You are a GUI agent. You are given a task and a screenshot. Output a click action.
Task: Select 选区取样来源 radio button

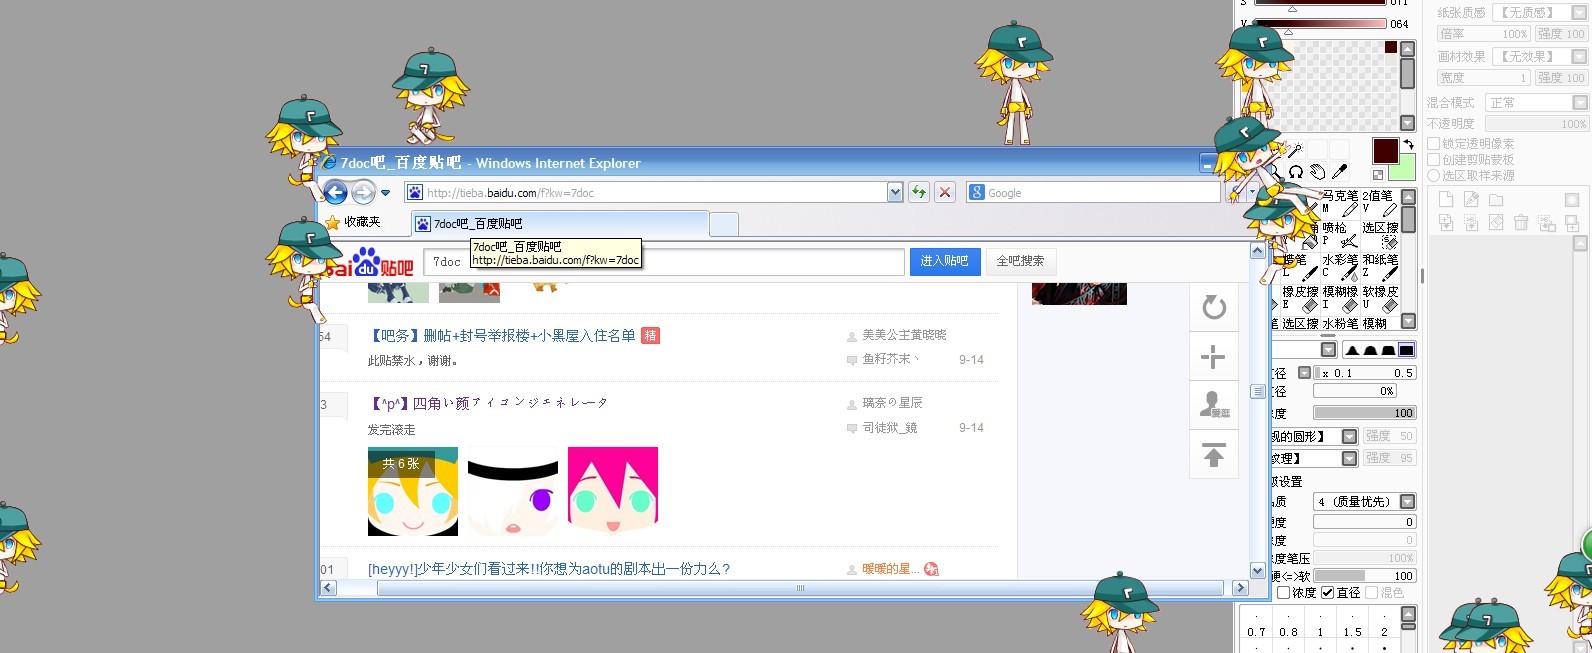click(x=1433, y=175)
